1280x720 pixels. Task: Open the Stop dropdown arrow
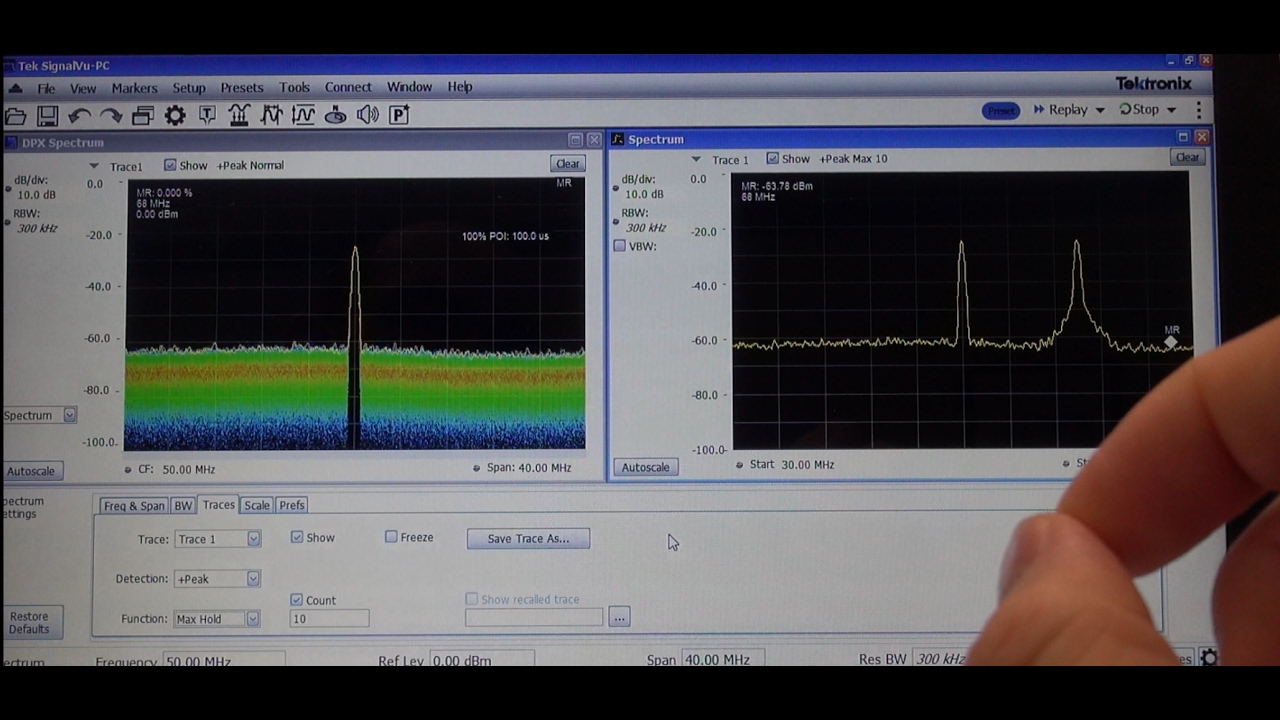(1171, 110)
